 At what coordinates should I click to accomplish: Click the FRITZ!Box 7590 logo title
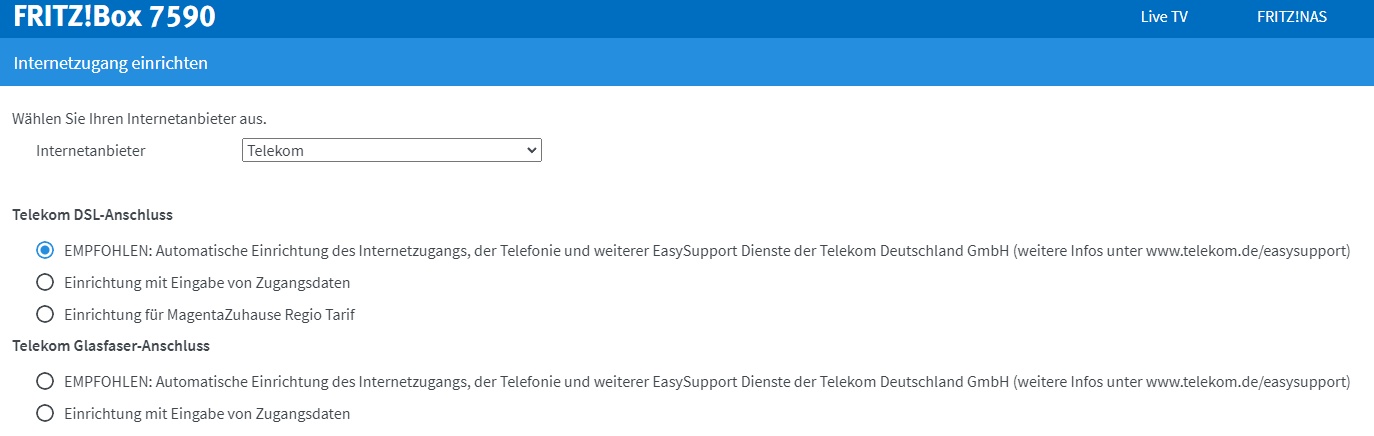[x=114, y=17]
